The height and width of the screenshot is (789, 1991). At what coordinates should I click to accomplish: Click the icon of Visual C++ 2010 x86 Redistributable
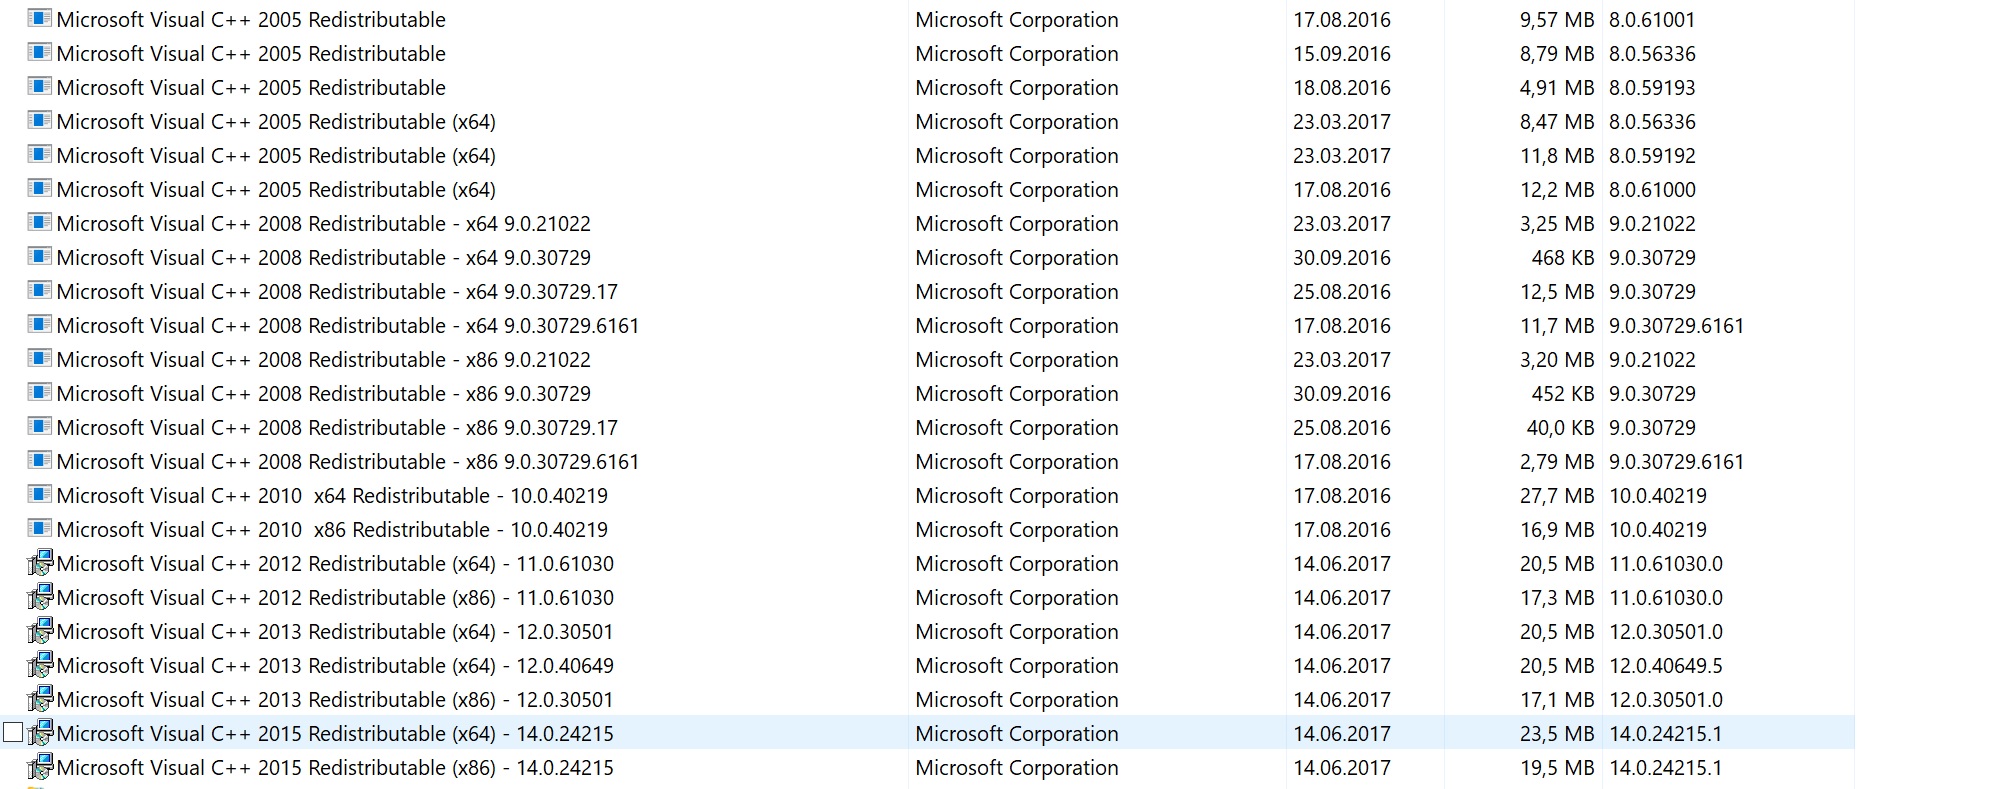point(40,528)
